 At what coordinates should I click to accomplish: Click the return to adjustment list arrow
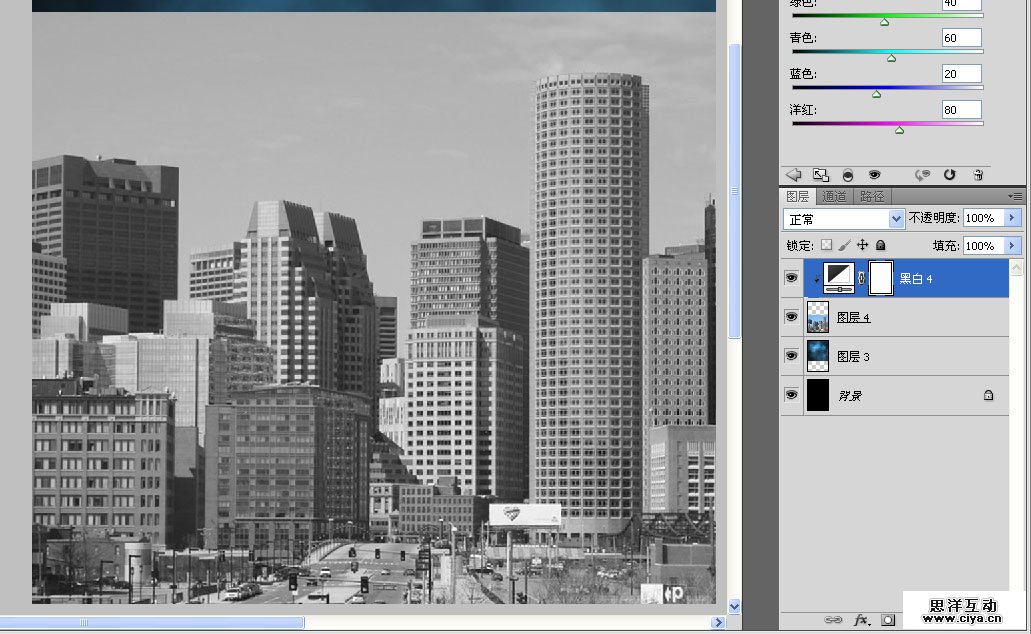pos(794,175)
